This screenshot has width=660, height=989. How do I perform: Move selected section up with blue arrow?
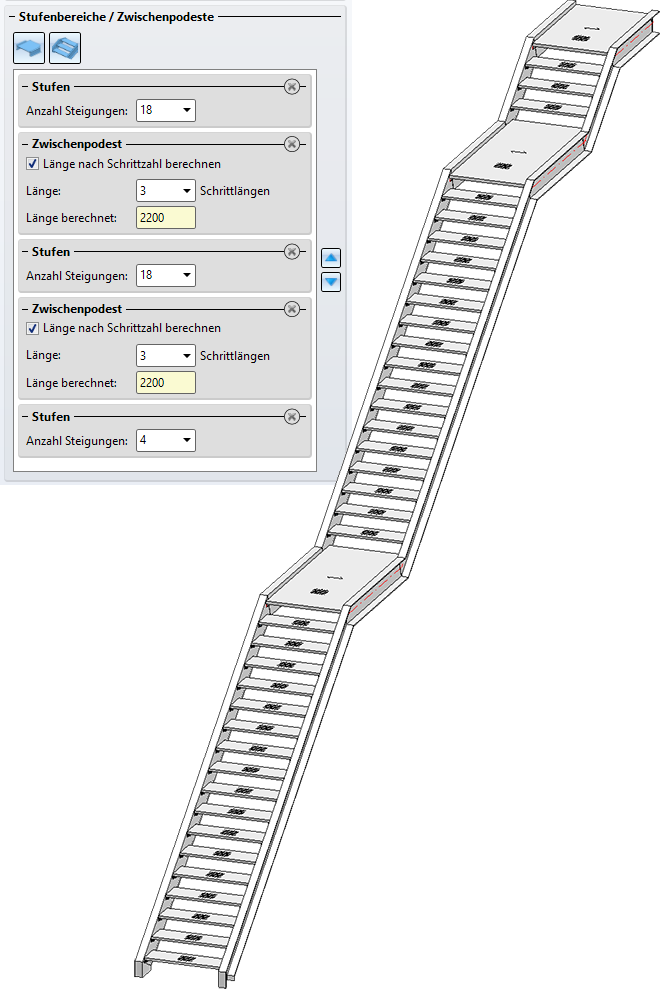(331, 257)
